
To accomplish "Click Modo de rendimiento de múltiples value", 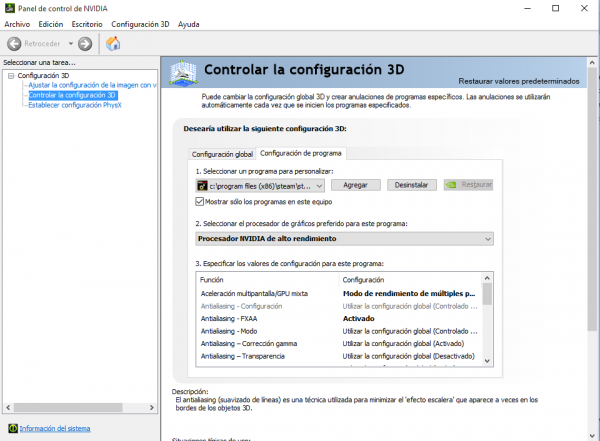I will pos(409,294).
